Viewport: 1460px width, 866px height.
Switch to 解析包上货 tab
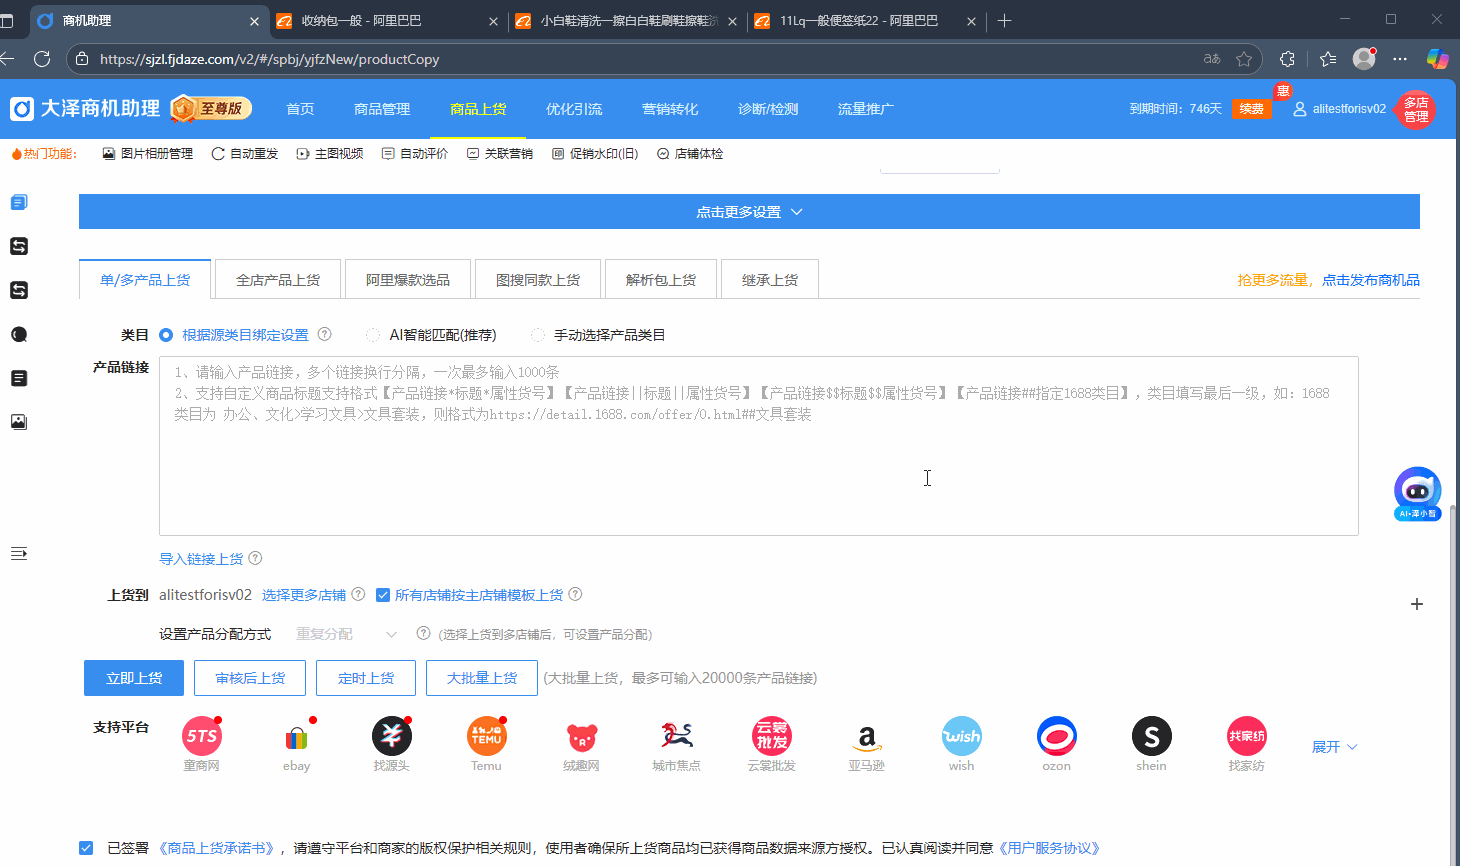tap(661, 280)
